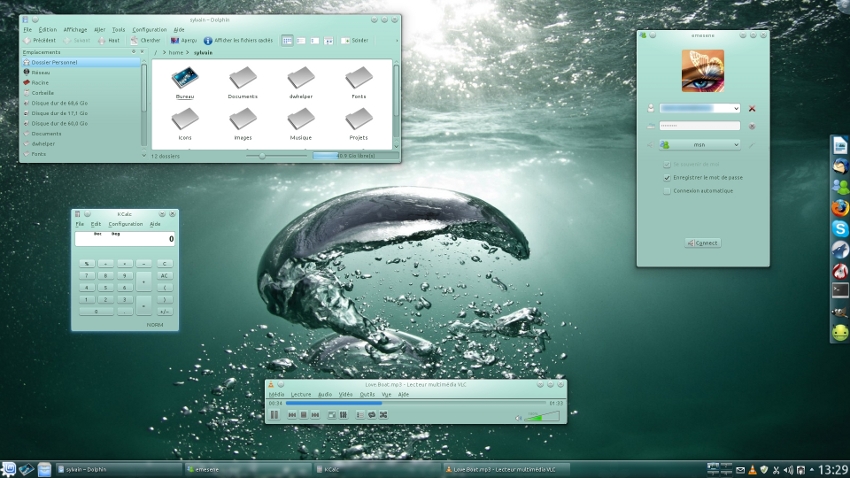The height and width of the screenshot is (478, 850).
Task: Click the Connect button in emesene
Action: pos(703,243)
